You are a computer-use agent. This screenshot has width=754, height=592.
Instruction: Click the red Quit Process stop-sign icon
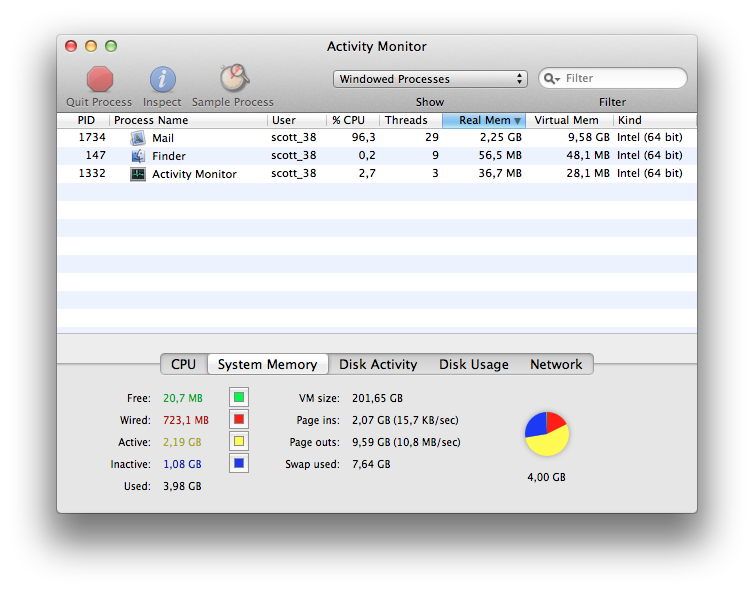(x=100, y=79)
